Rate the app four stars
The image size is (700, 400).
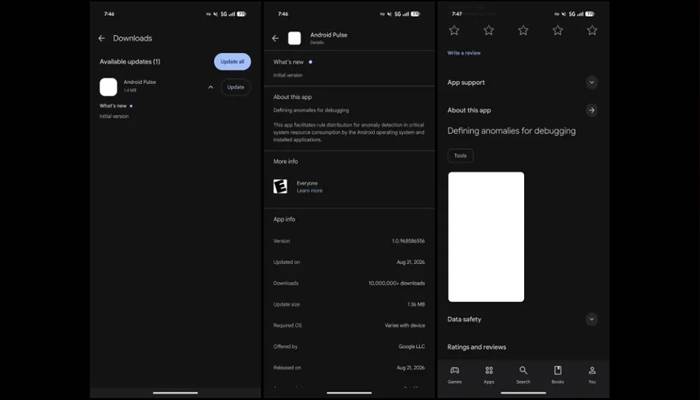[x=558, y=30]
